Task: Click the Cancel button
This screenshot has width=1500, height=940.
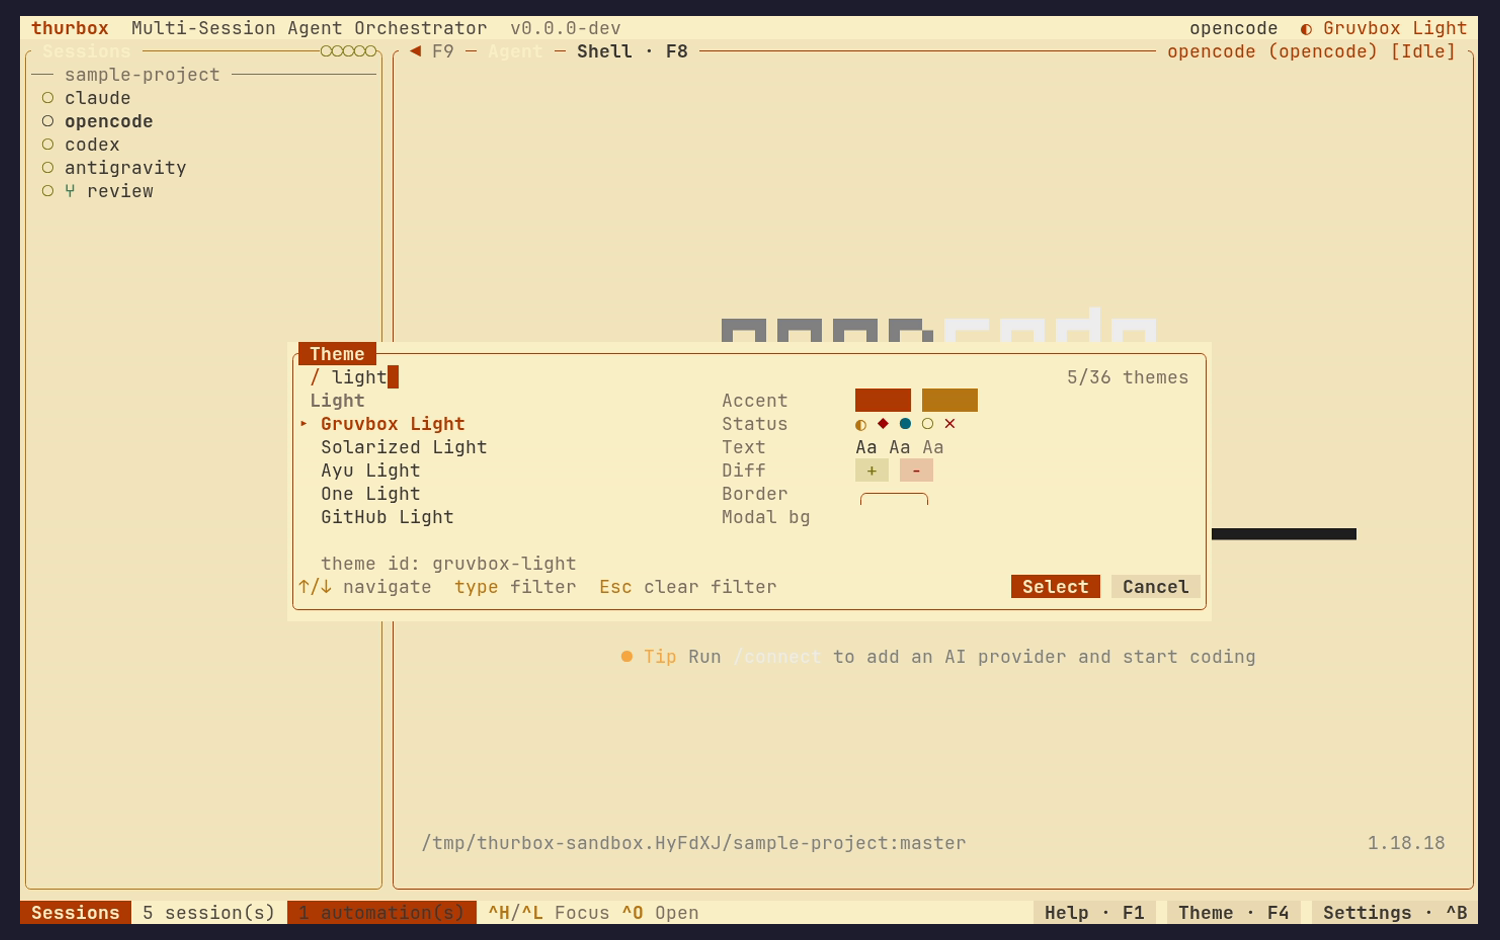Action: 1155,587
